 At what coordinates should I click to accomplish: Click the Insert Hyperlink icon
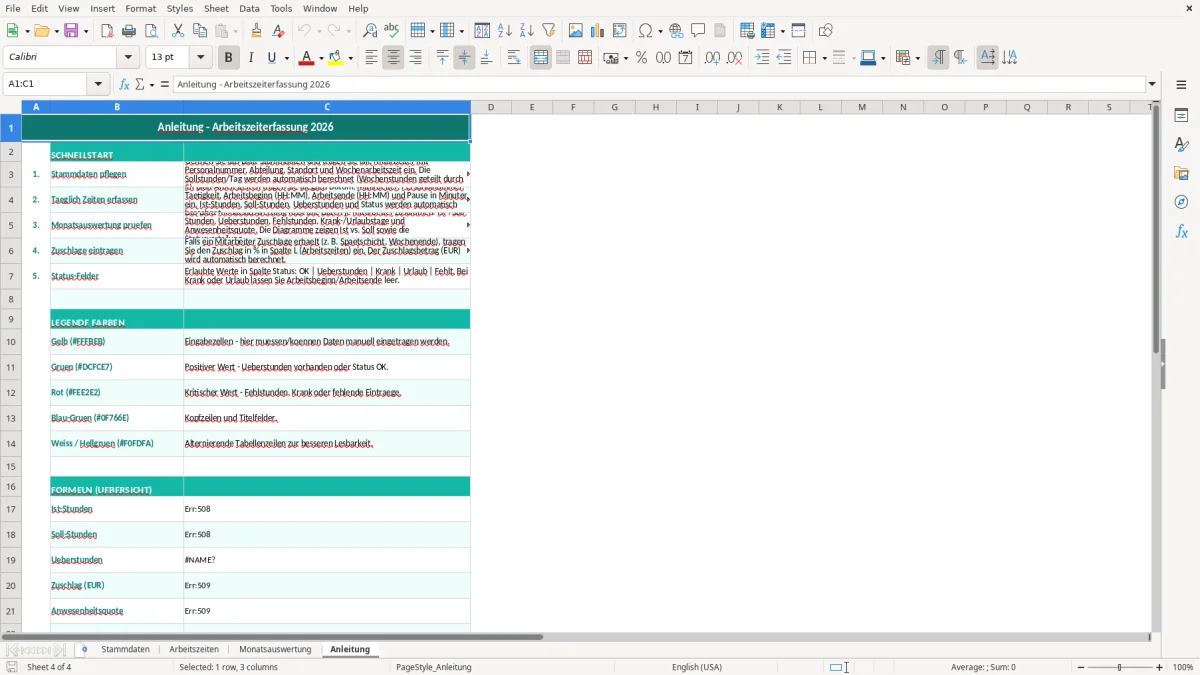coord(676,31)
